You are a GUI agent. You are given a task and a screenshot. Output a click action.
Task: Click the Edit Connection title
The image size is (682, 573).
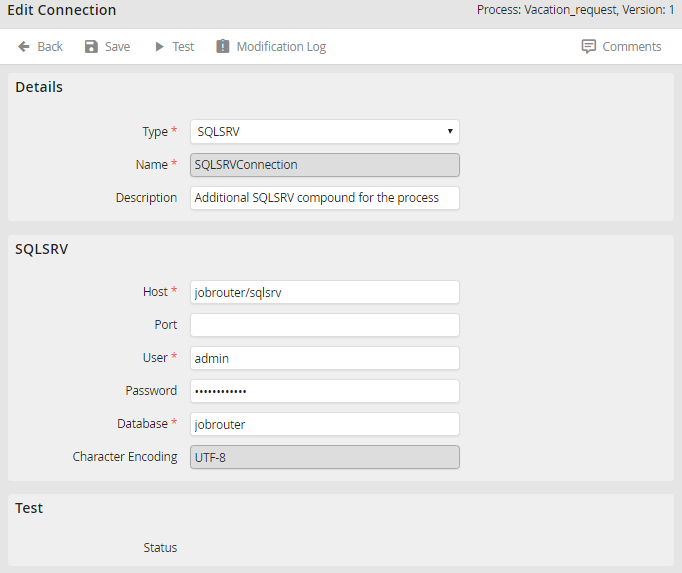point(62,10)
